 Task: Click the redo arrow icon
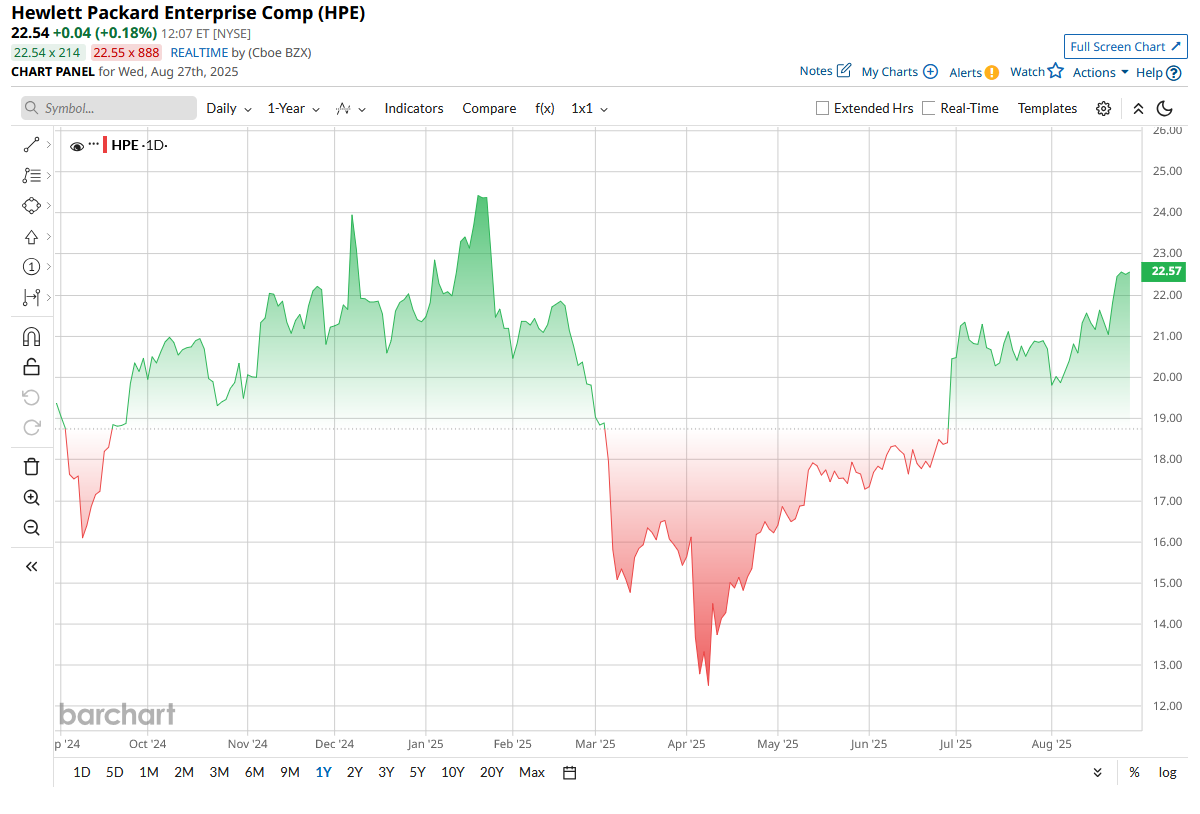[31, 427]
